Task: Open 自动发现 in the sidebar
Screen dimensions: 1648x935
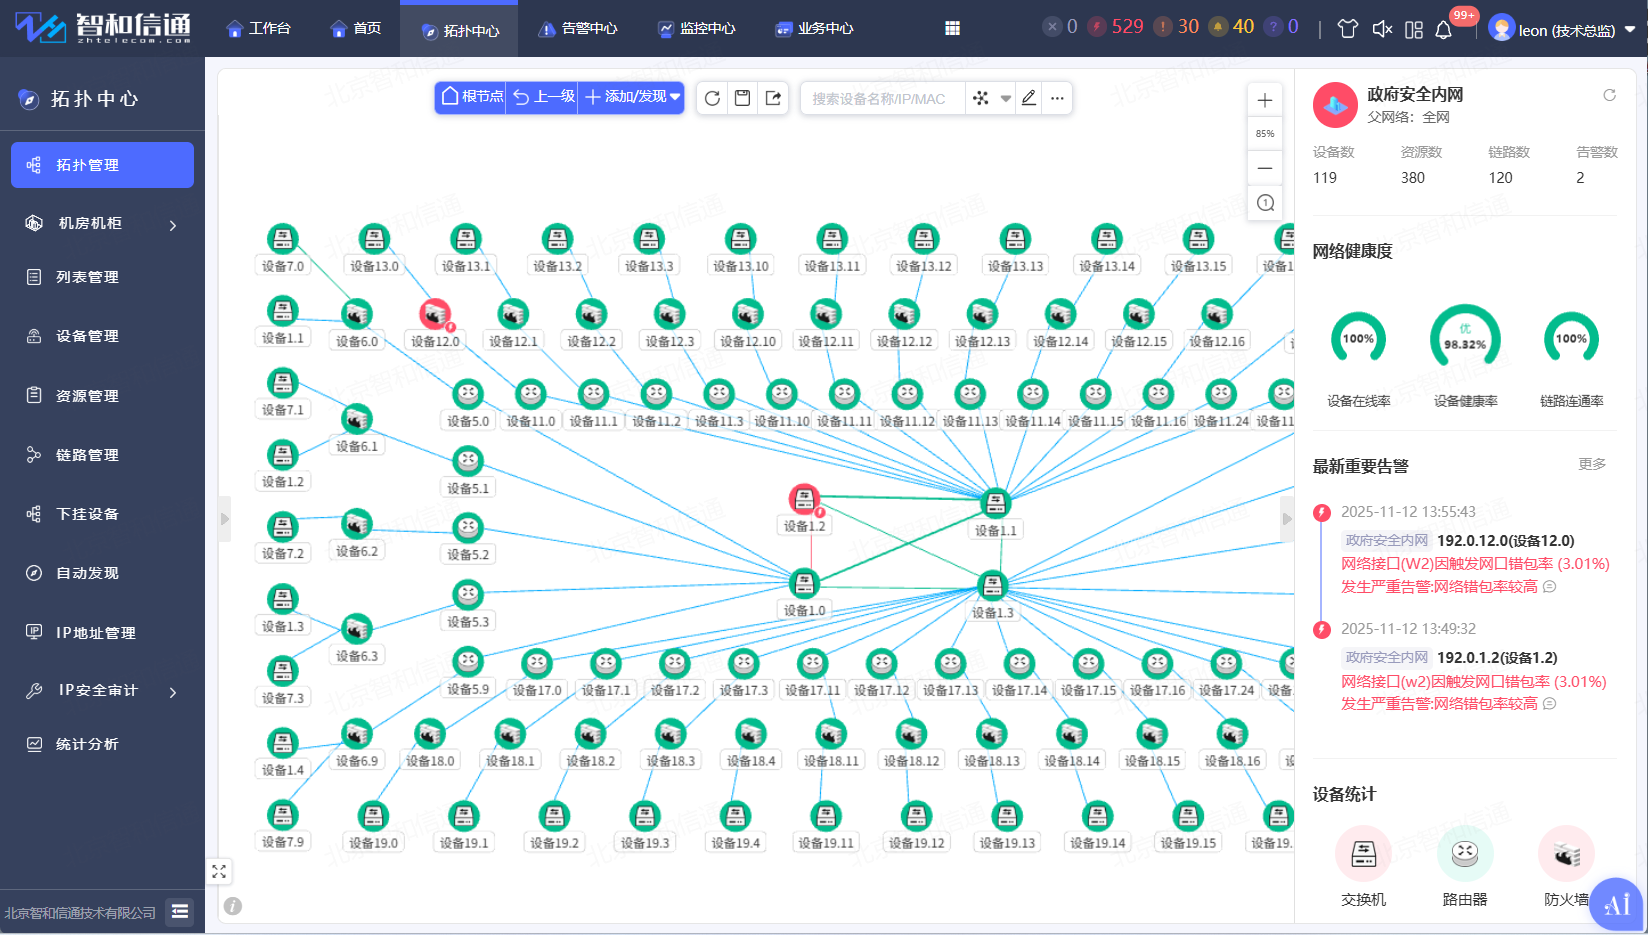Action: [102, 573]
